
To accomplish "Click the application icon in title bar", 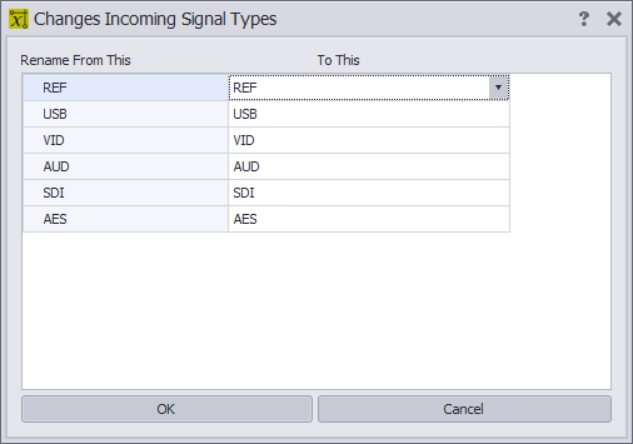I will 19,19.
